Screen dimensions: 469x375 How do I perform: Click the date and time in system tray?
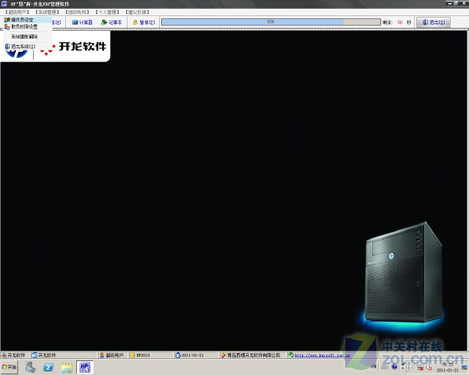click(x=447, y=367)
